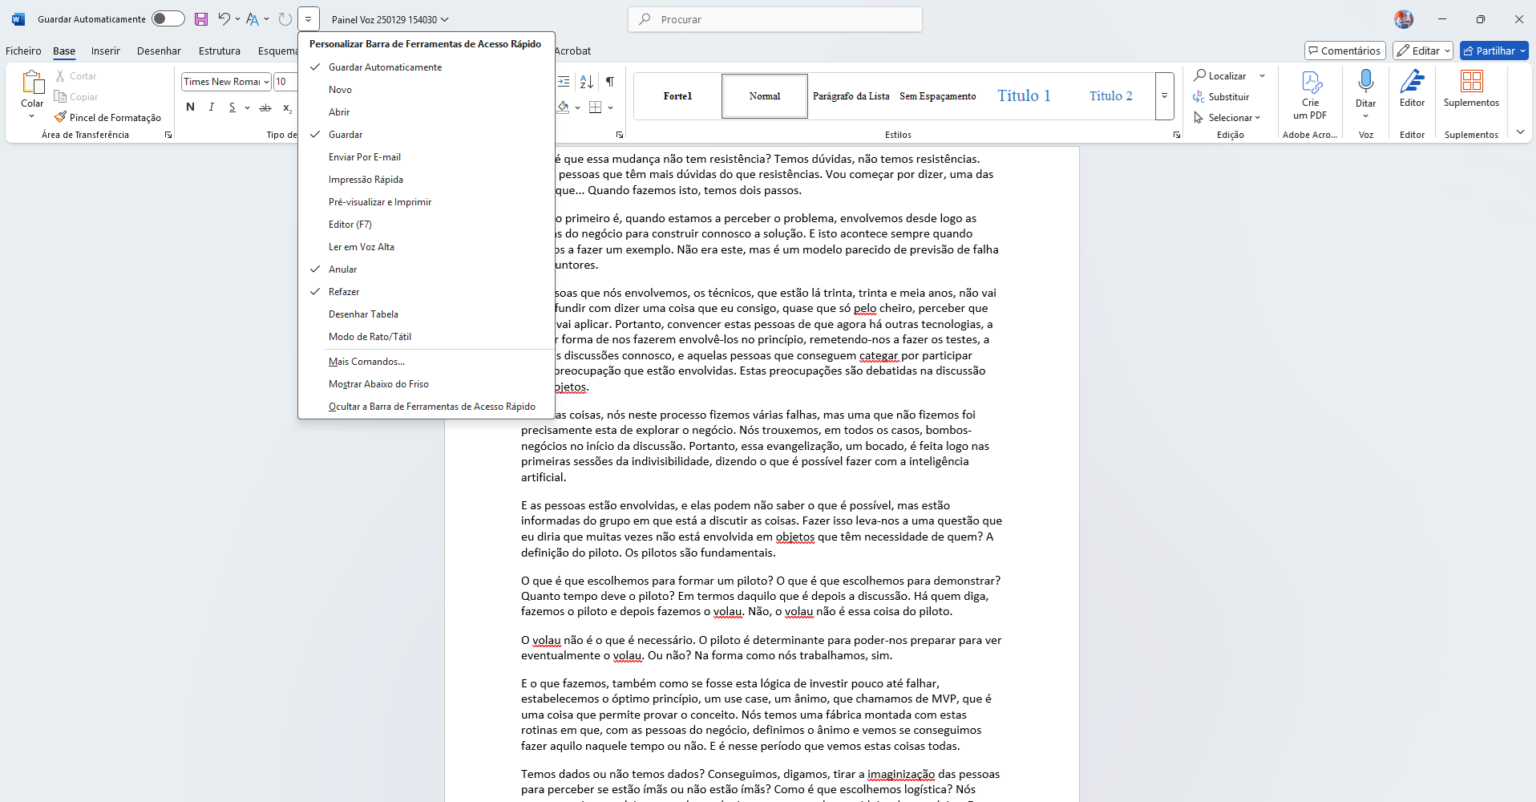Click the Redo icon in the quick access toolbar
The width and height of the screenshot is (1536, 802).
[x=285, y=19]
